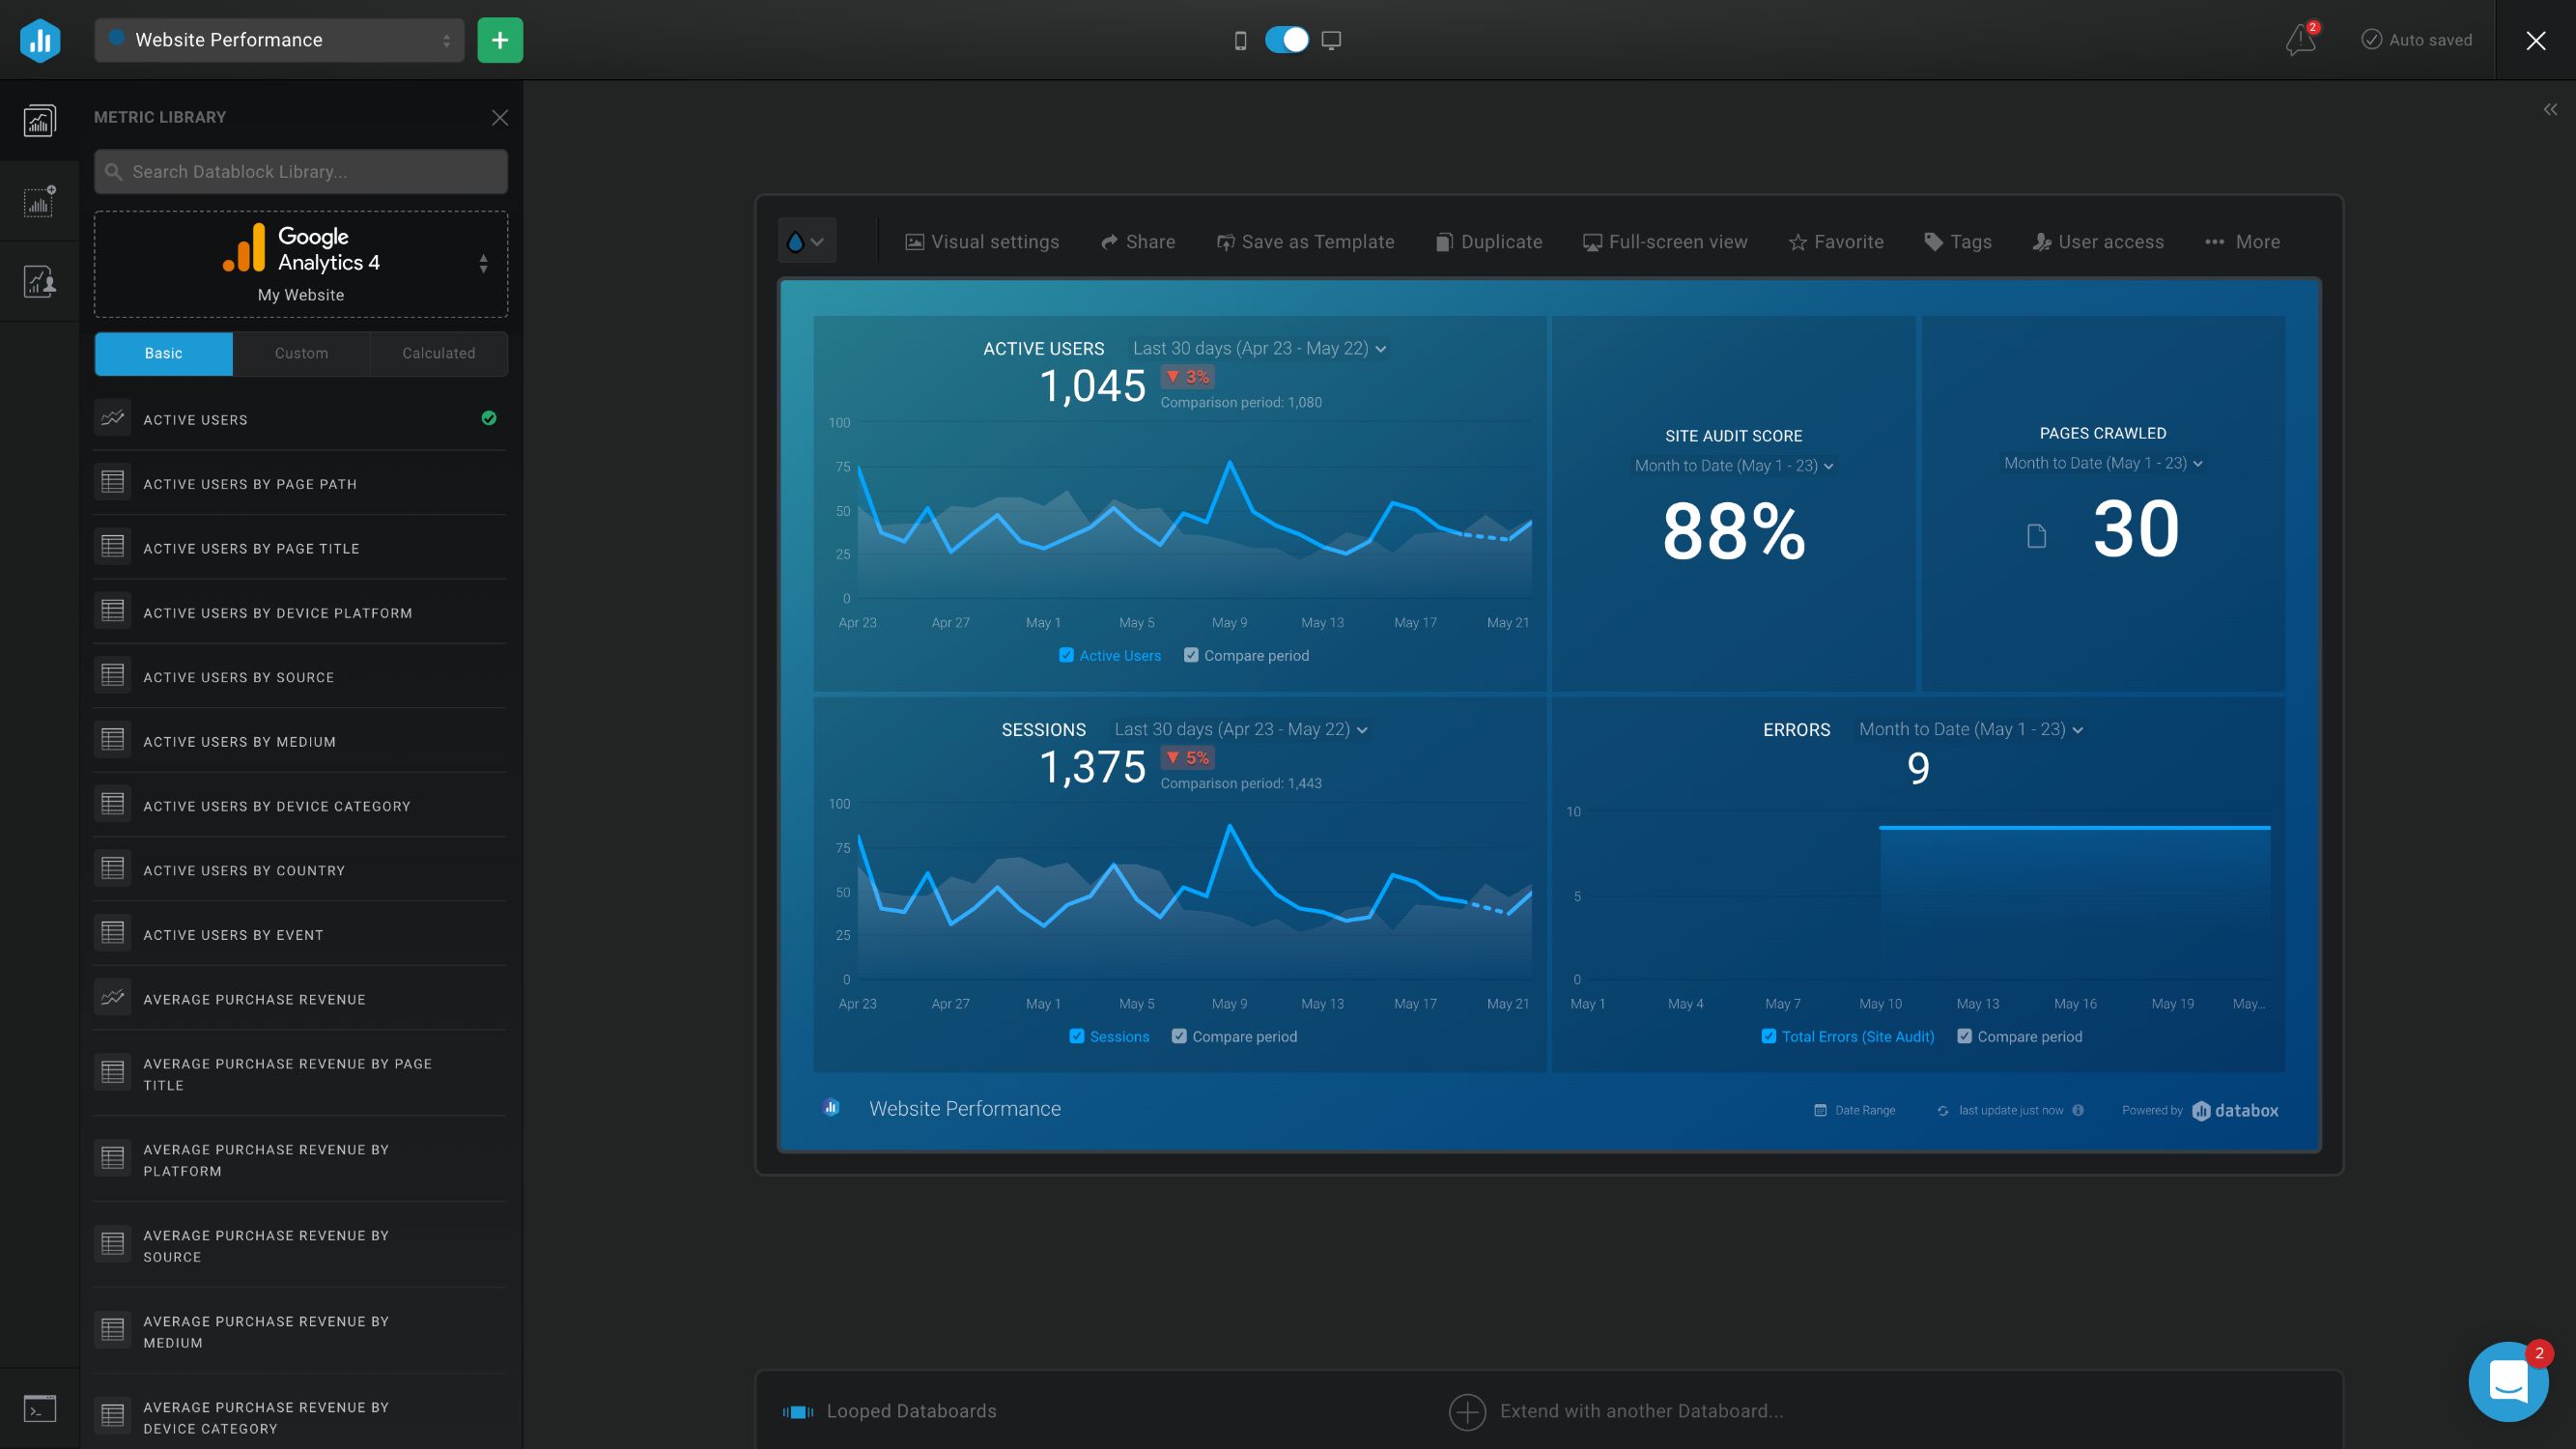Open the theme color drop dropdown
This screenshot has height=1449, width=2576.
pos(806,241)
